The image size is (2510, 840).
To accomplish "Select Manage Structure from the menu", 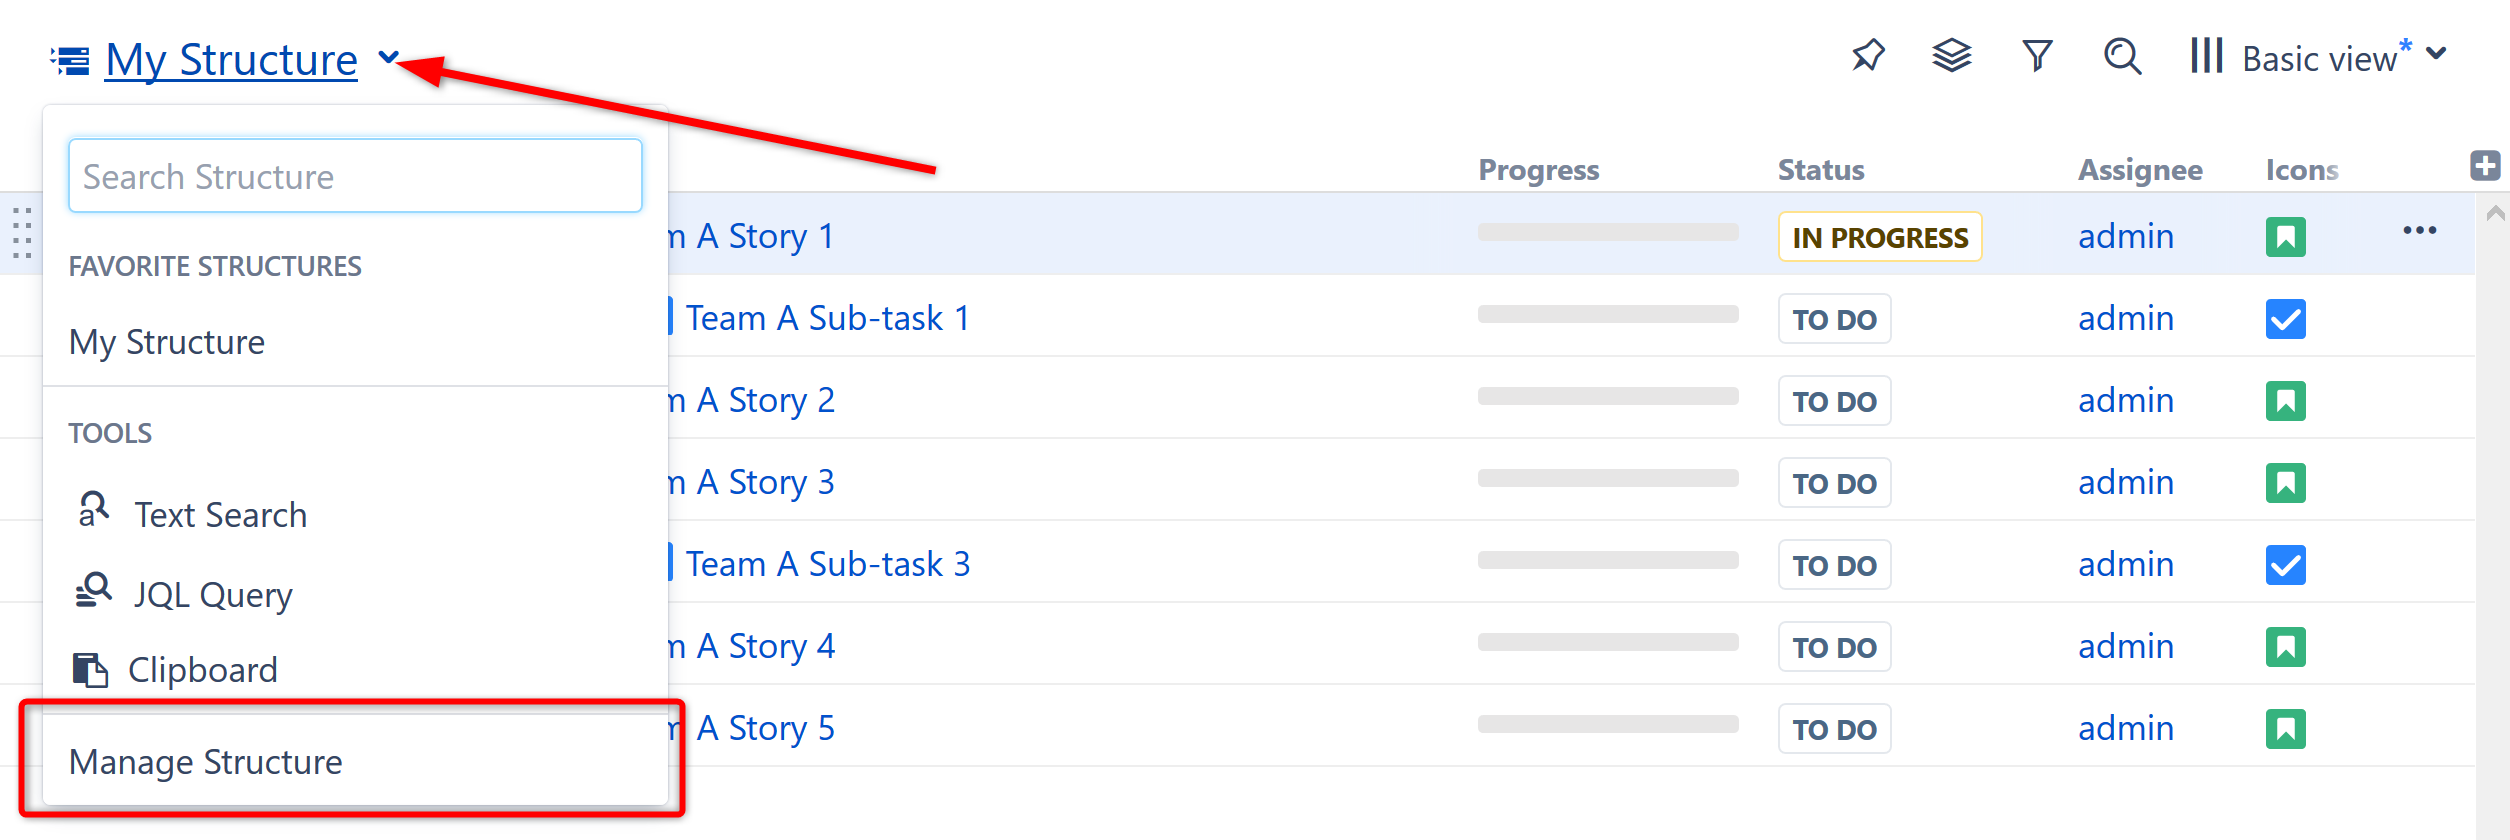I will click(206, 762).
